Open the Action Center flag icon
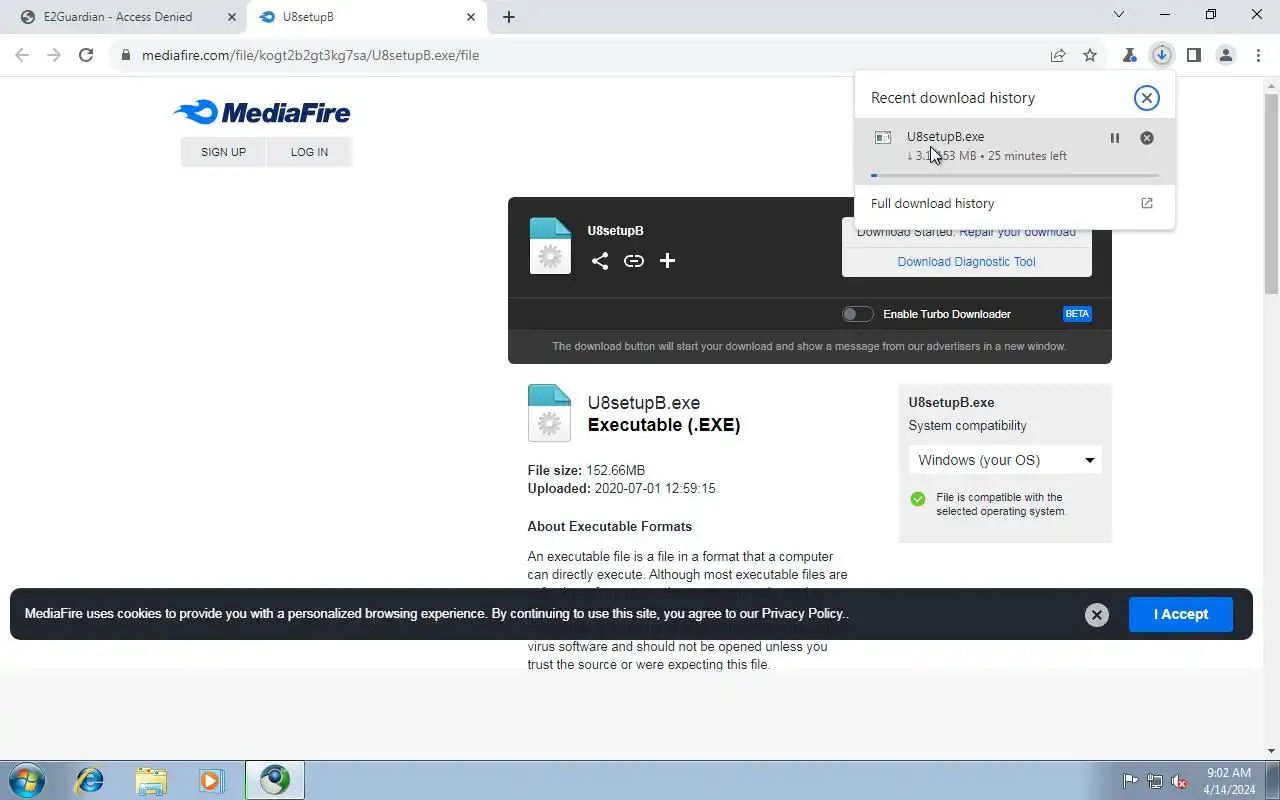The image size is (1280, 800). point(1131,781)
